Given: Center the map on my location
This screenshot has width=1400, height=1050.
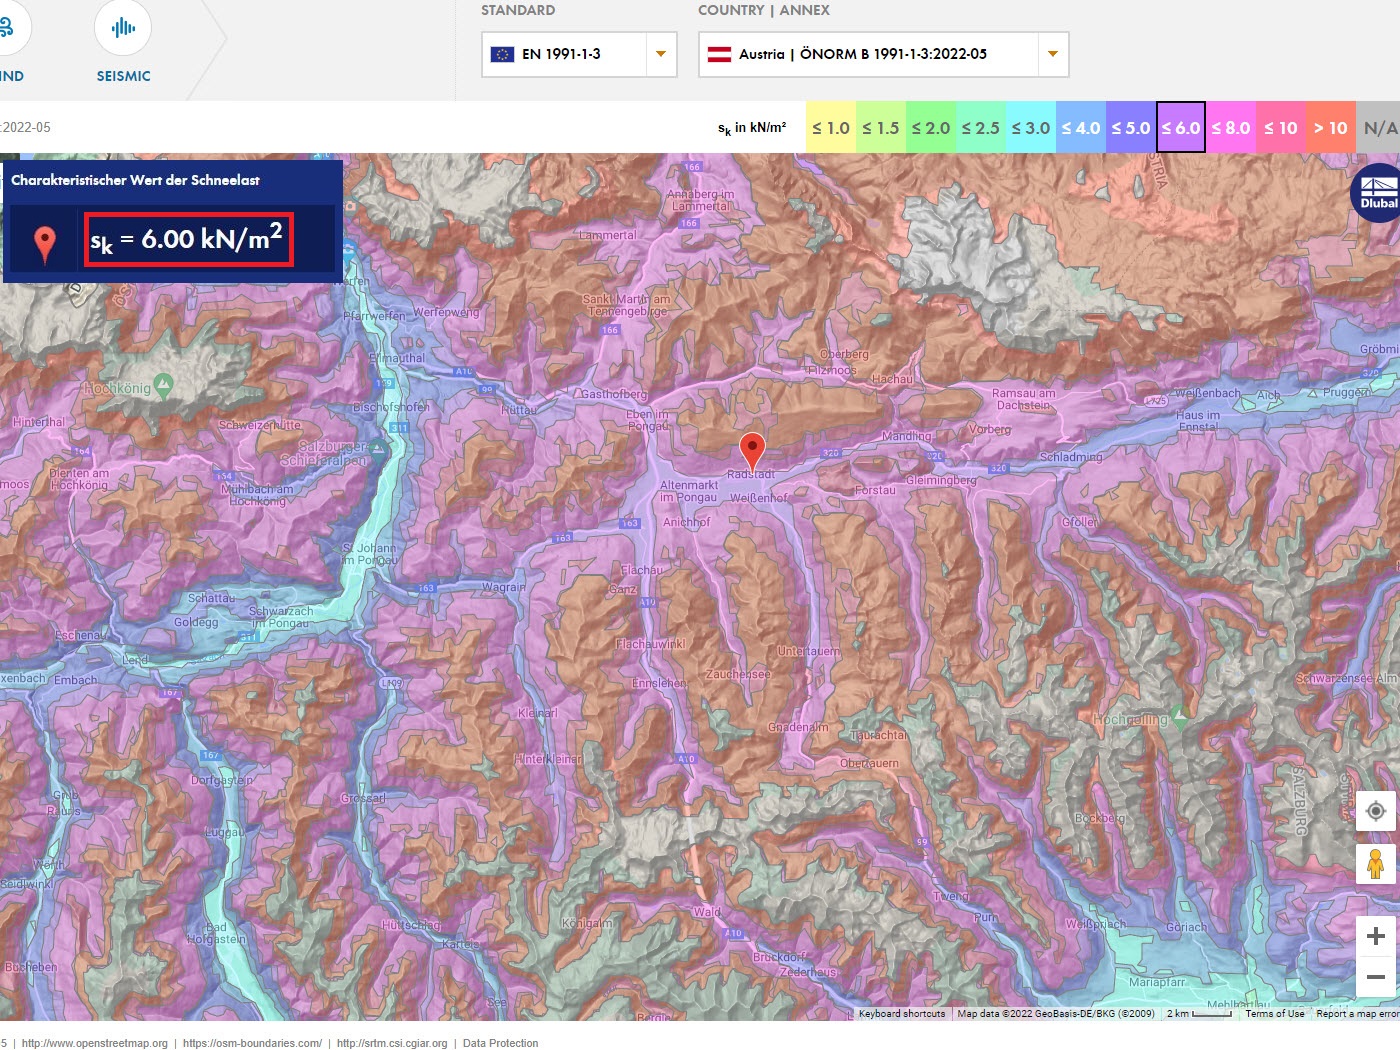Looking at the screenshot, I should pyautogui.click(x=1376, y=811).
